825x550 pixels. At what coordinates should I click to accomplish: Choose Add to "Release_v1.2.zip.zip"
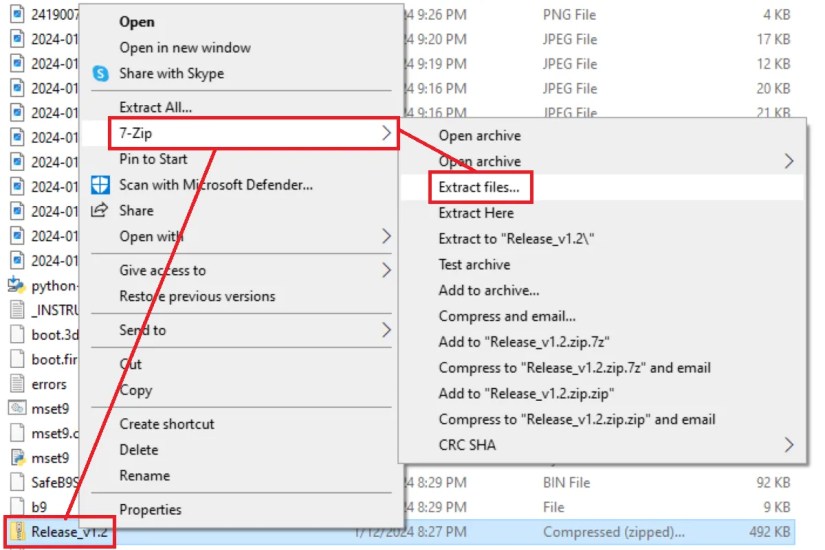[526, 393]
